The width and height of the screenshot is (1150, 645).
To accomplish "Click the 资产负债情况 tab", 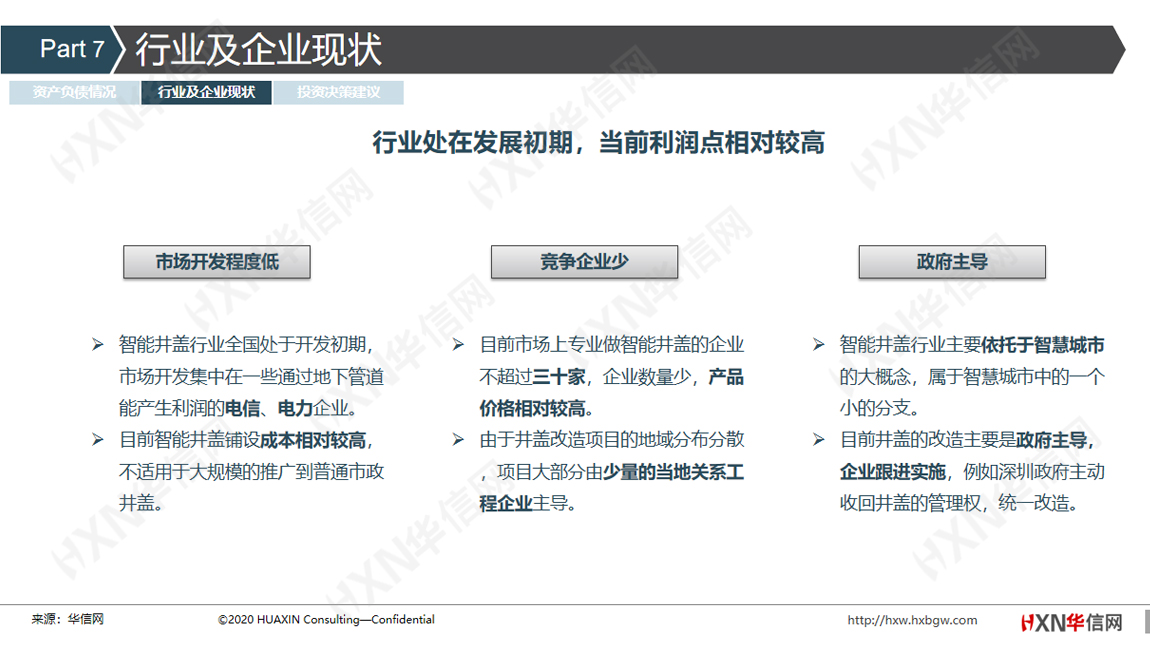I will (x=73, y=92).
